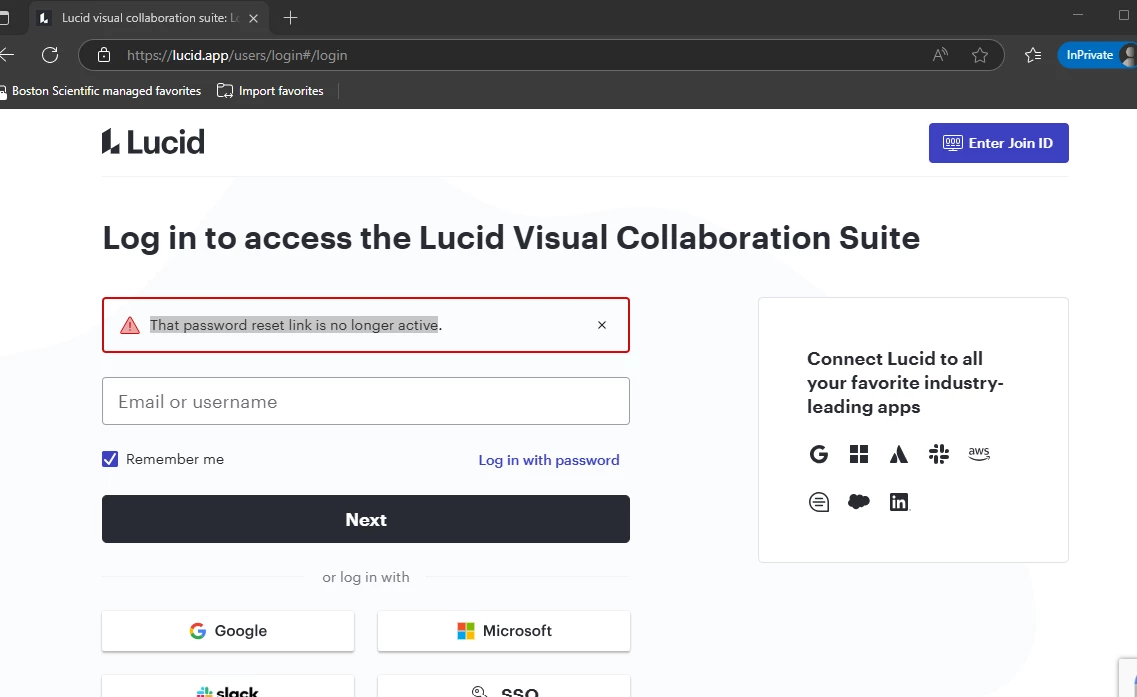The width and height of the screenshot is (1137, 697).
Task: Refresh the browser page
Action: pyautogui.click(x=50, y=55)
